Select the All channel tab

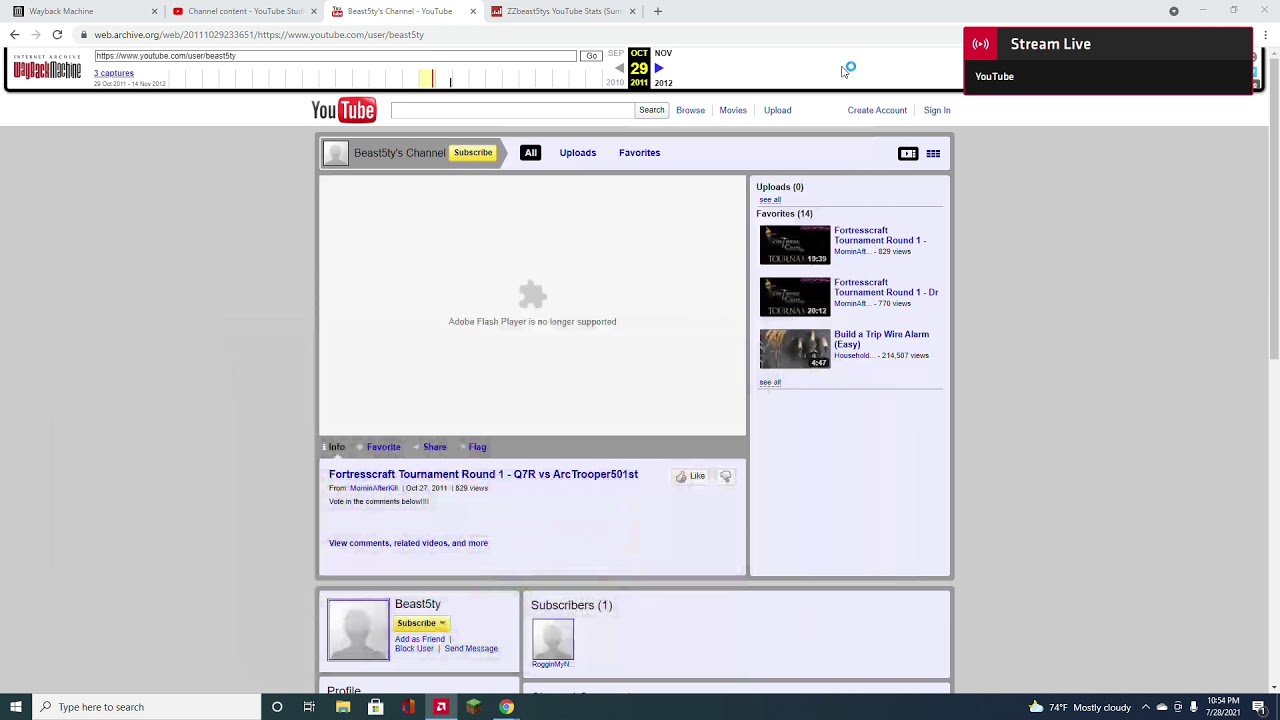(x=531, y=153)
